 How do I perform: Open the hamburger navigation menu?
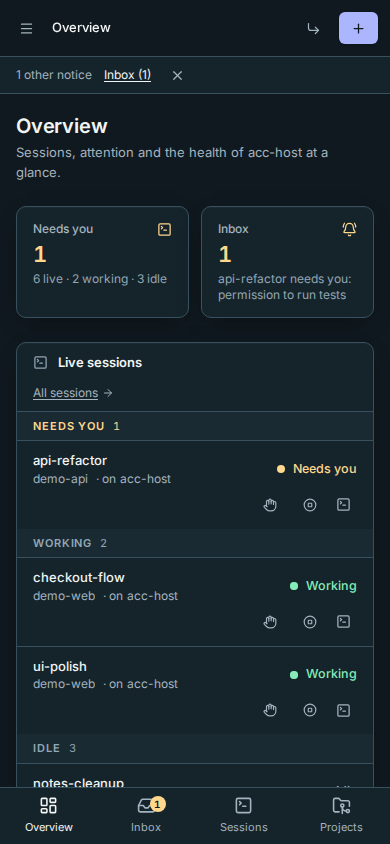(x=26, y=29)
